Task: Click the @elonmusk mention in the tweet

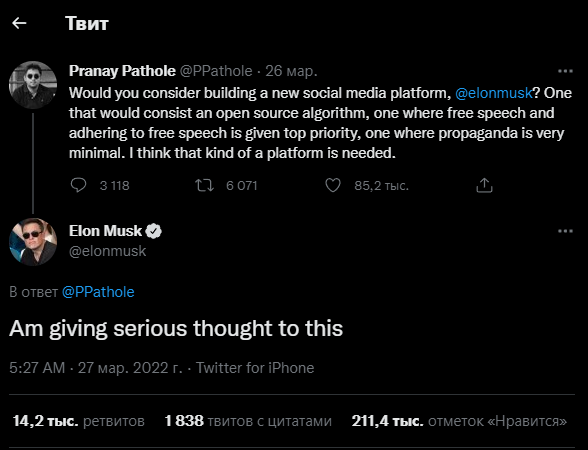Action: click(x=494, y=93)
